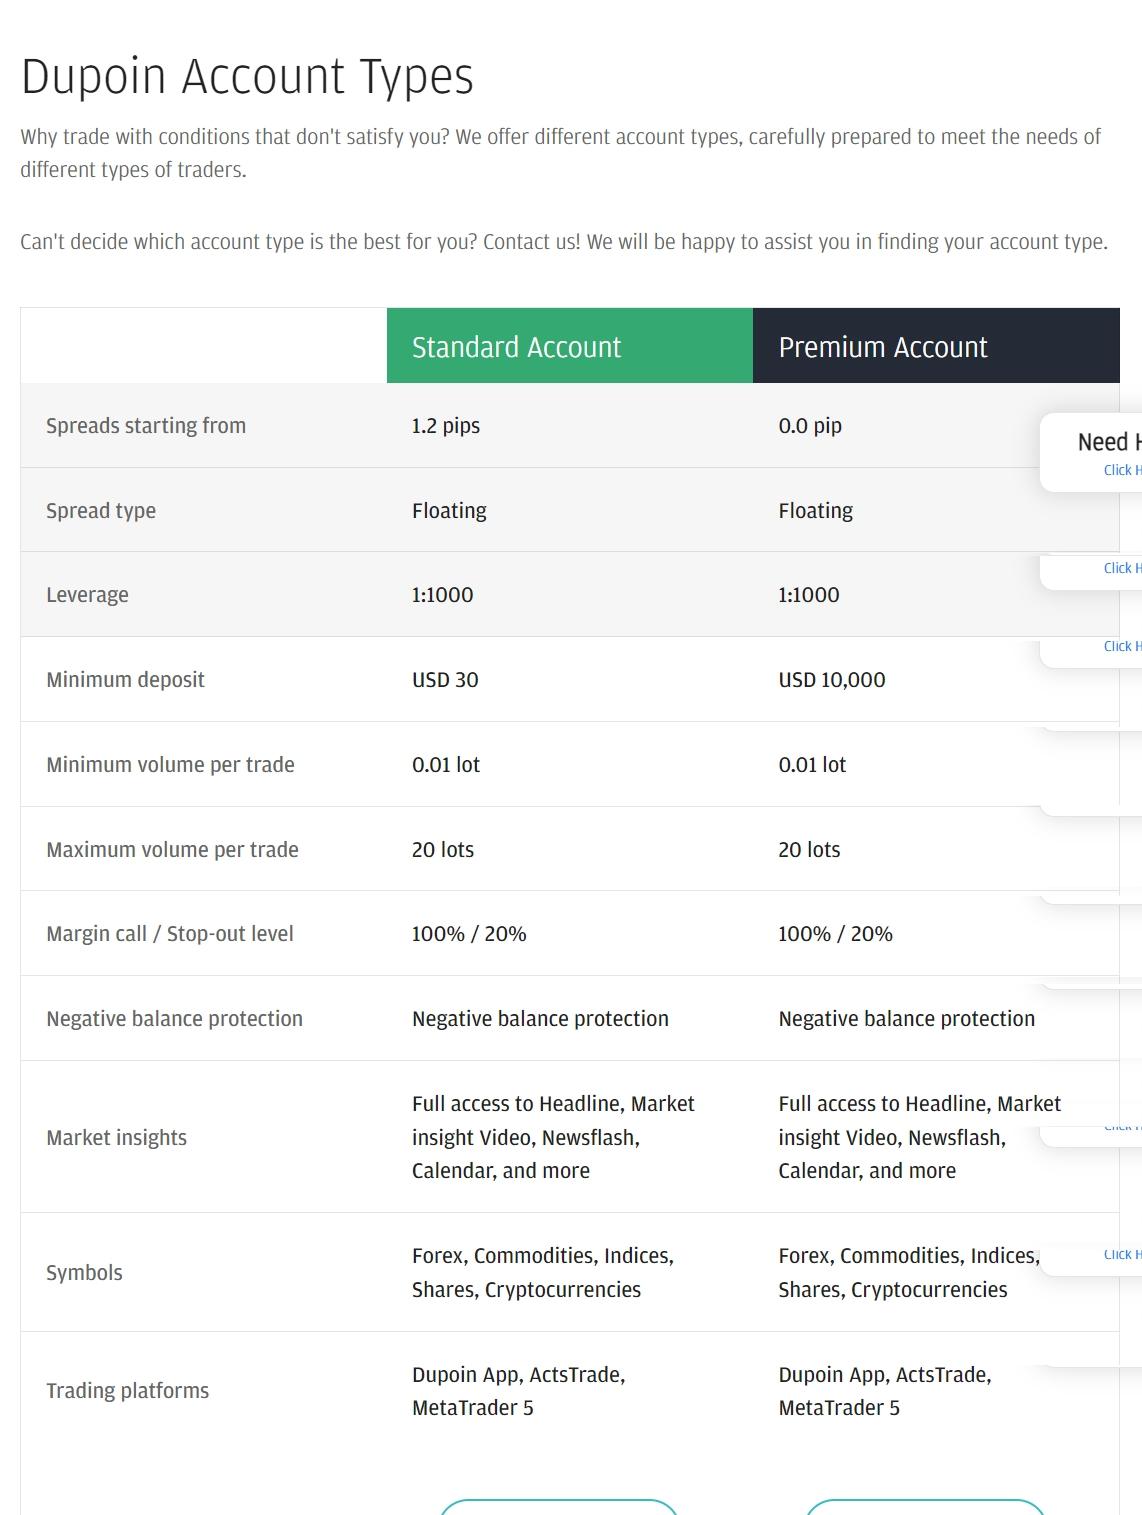Select '1:1000' leverage under Standard Account
Screen dimensions: 1142x1515
tap(443, 595)
